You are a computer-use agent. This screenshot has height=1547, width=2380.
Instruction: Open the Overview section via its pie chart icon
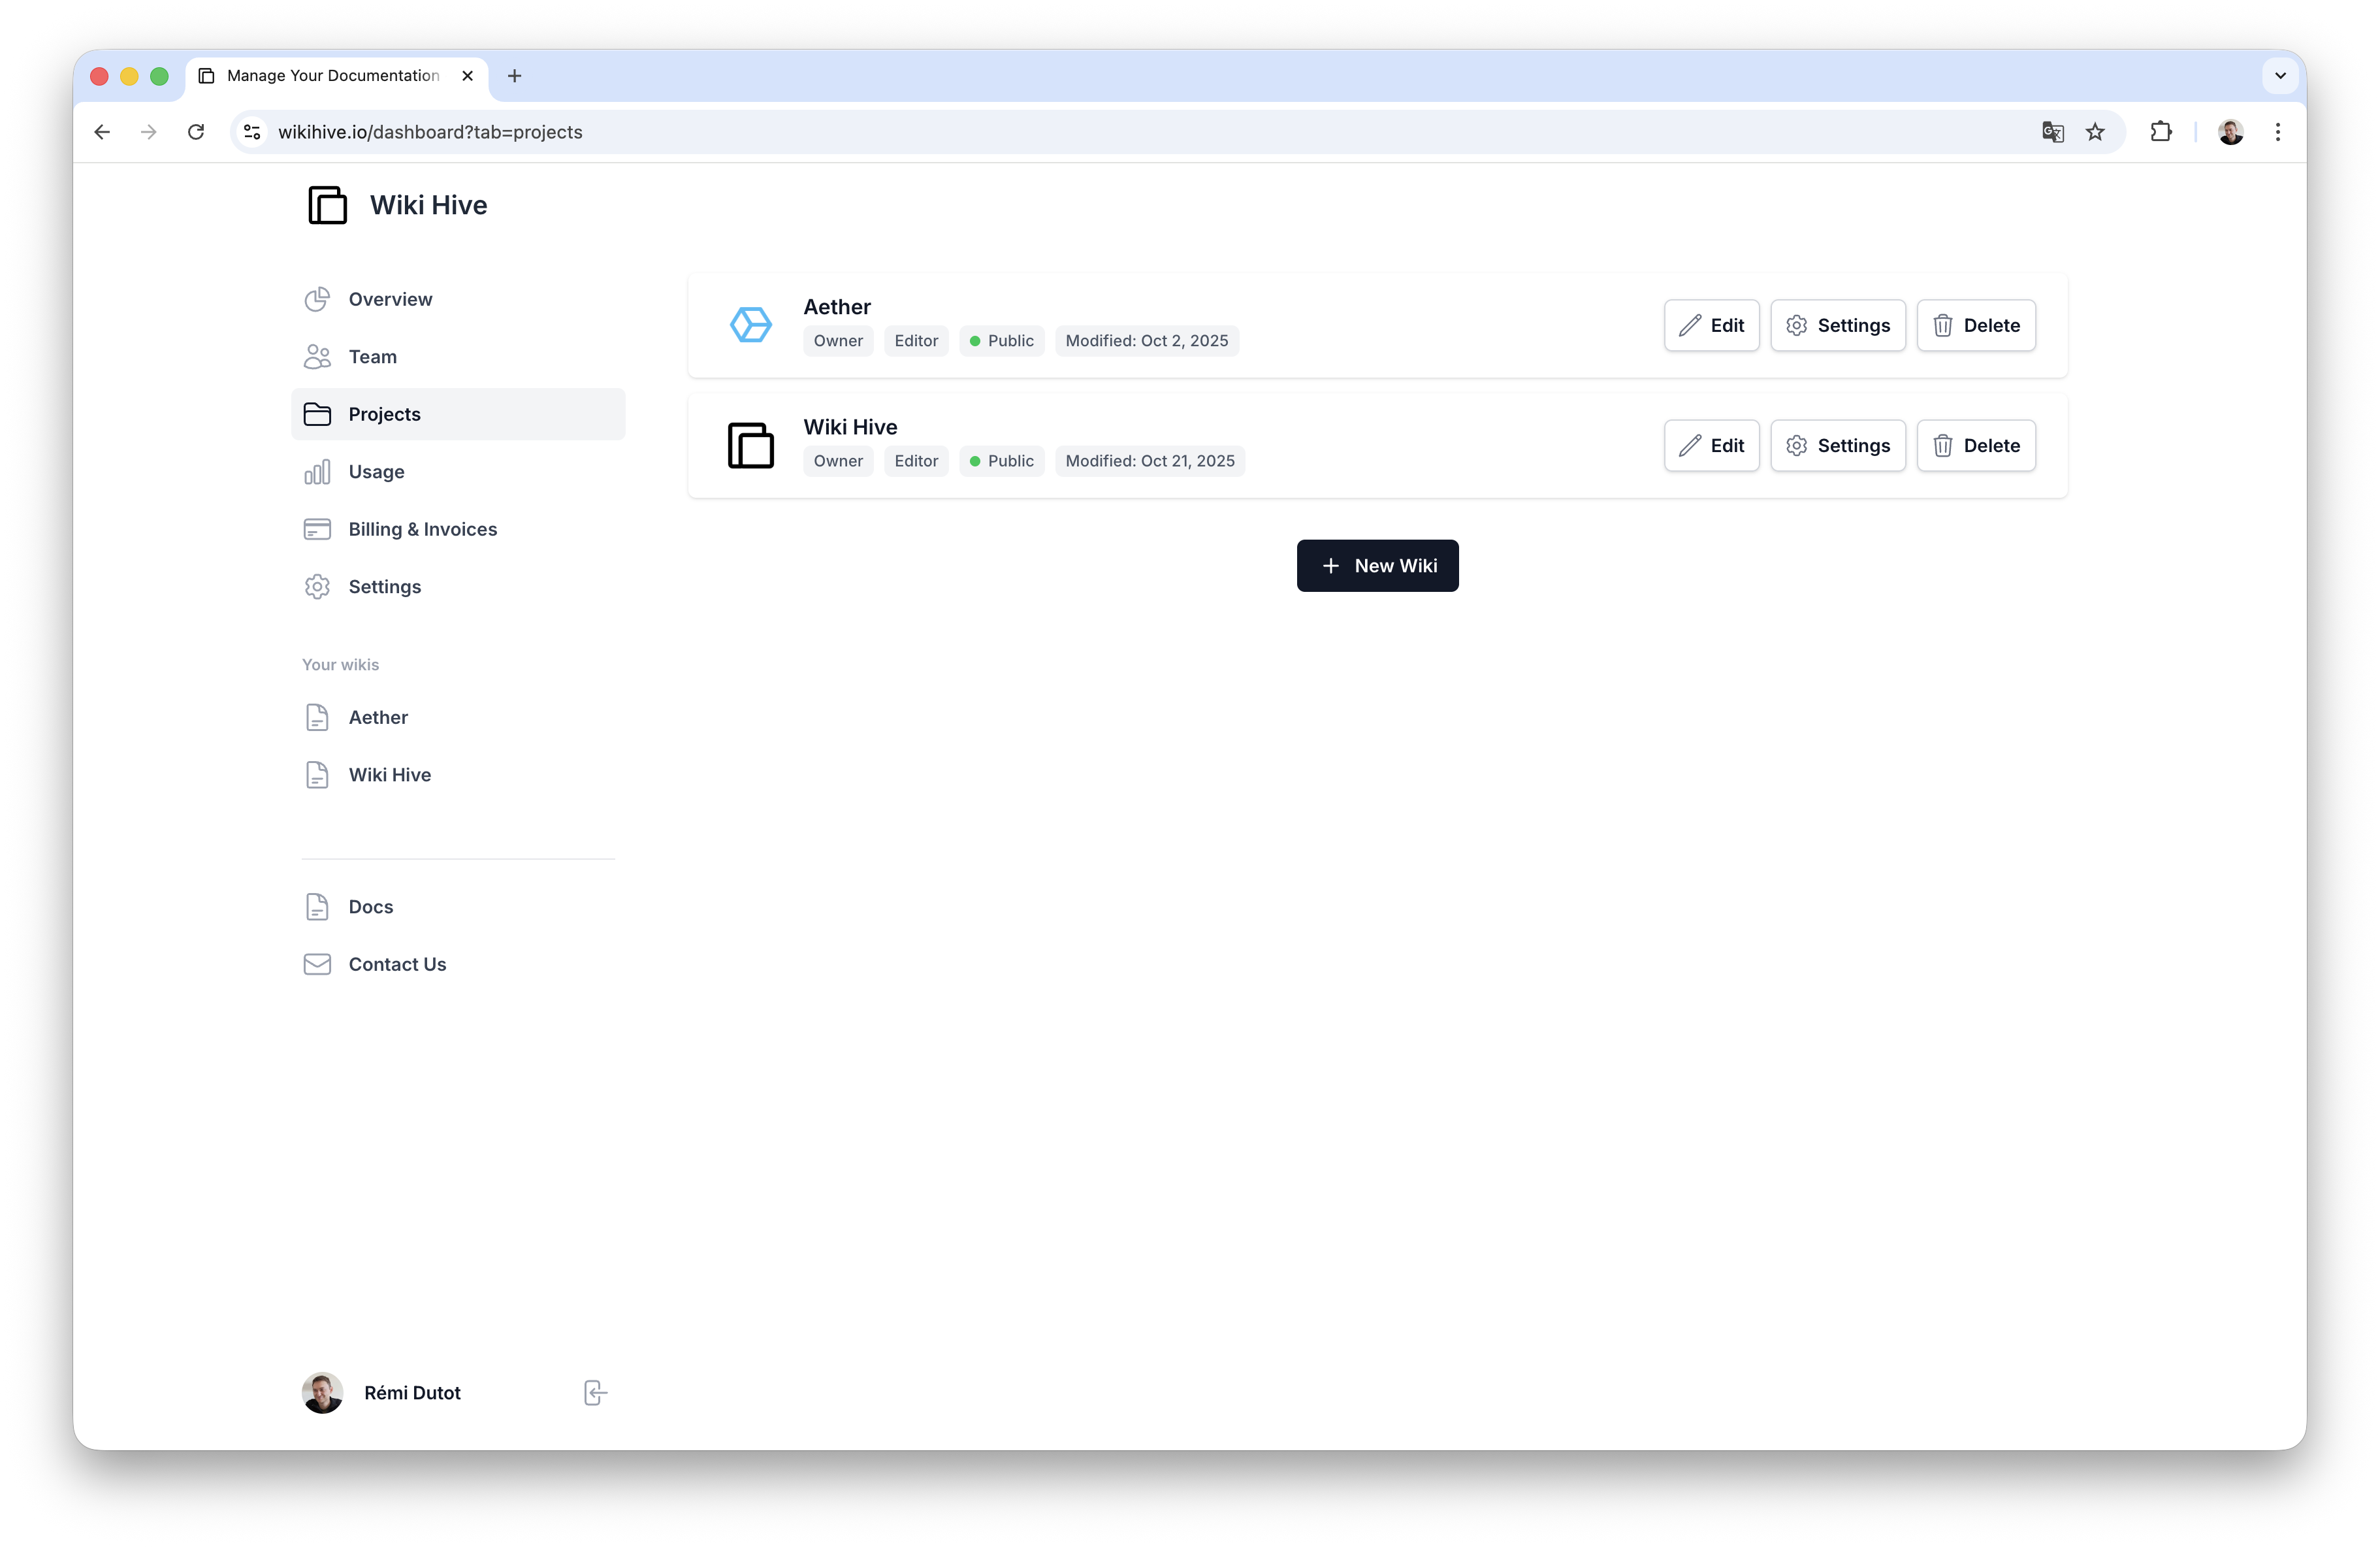coord(317,299)
